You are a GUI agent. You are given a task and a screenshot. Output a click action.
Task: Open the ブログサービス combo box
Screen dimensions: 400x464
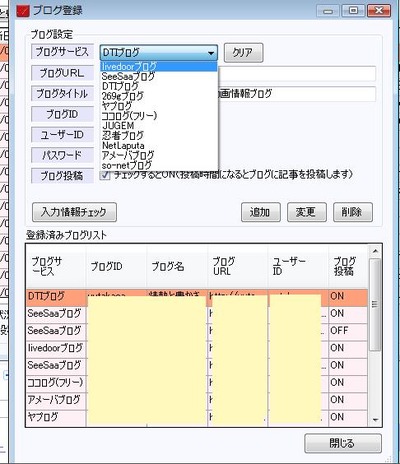159,53
